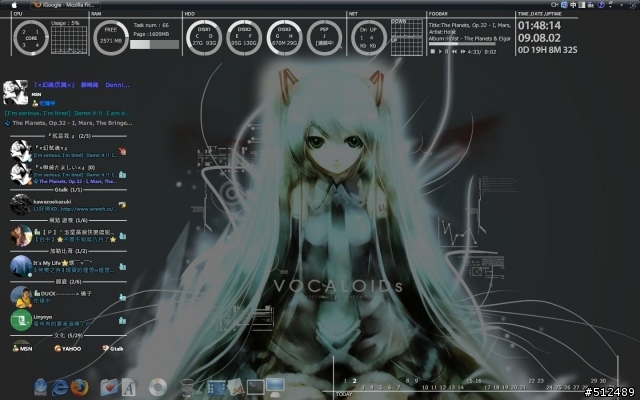Collapse the (1/2) contact group
Viewport: 640px width, 400px height.
point(69,251)
